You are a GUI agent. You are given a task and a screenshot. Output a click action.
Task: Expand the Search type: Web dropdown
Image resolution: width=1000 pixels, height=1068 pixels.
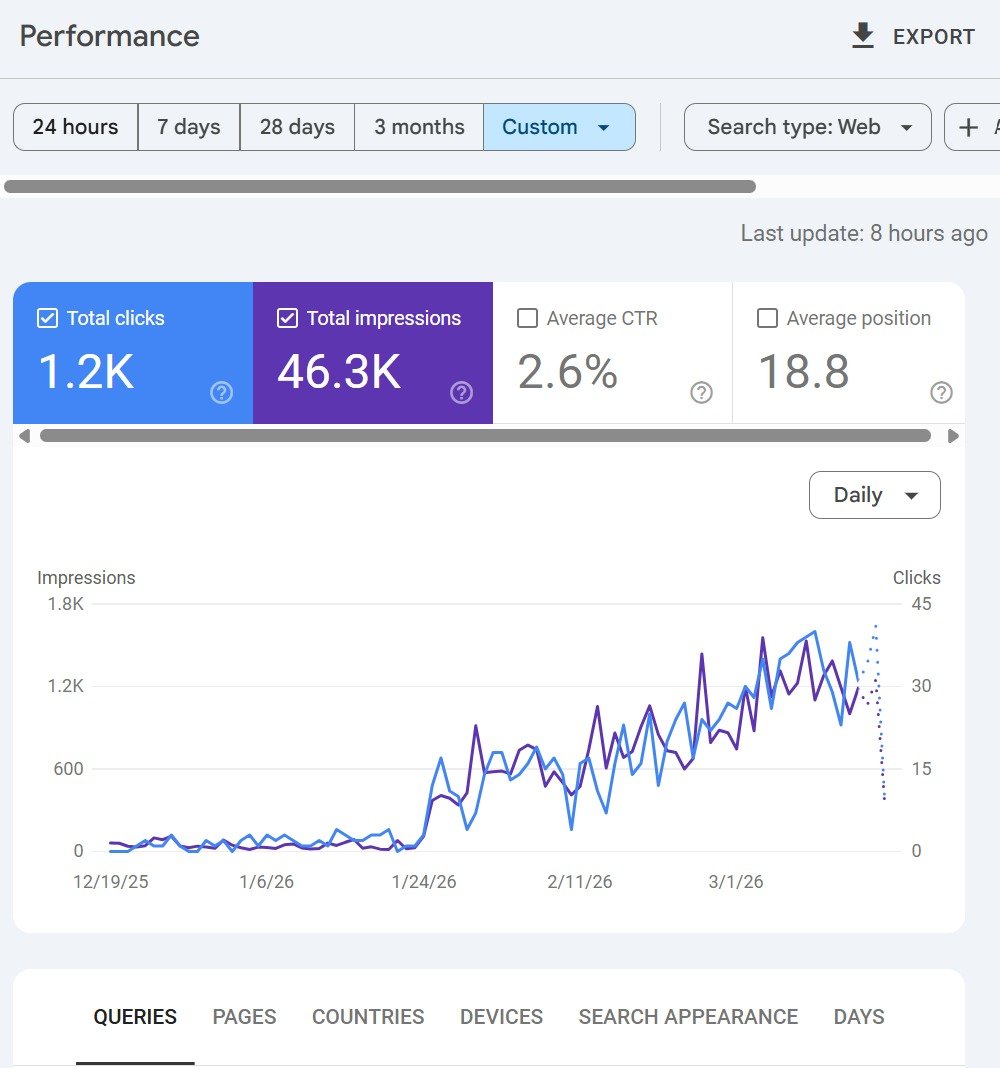pos(807,127)
